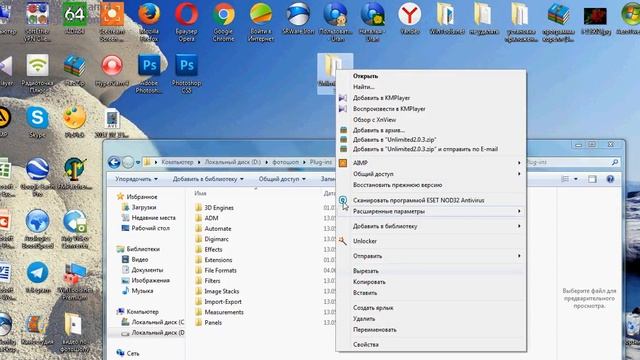The height and width of the screenshot is (360, 640).
Task: Open Skype desktop icon
Action: coord(37,122)
